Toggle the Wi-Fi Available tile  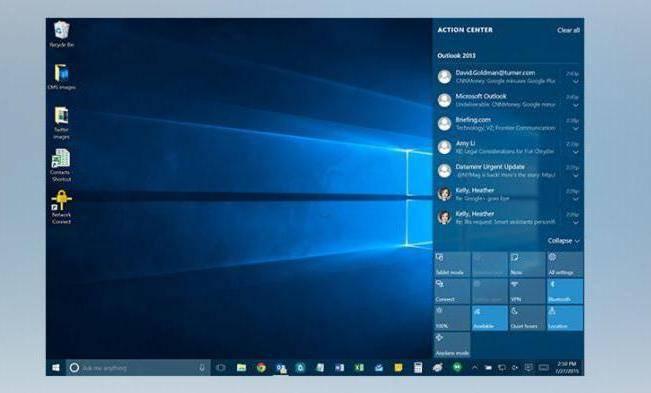click(489, 318)
